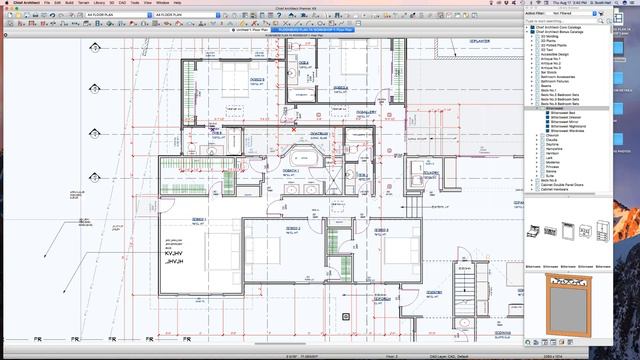Screen dimensions: 640x360
Task: Click the CAD Layer status bar entry
Action: click(x=449, y=357)
